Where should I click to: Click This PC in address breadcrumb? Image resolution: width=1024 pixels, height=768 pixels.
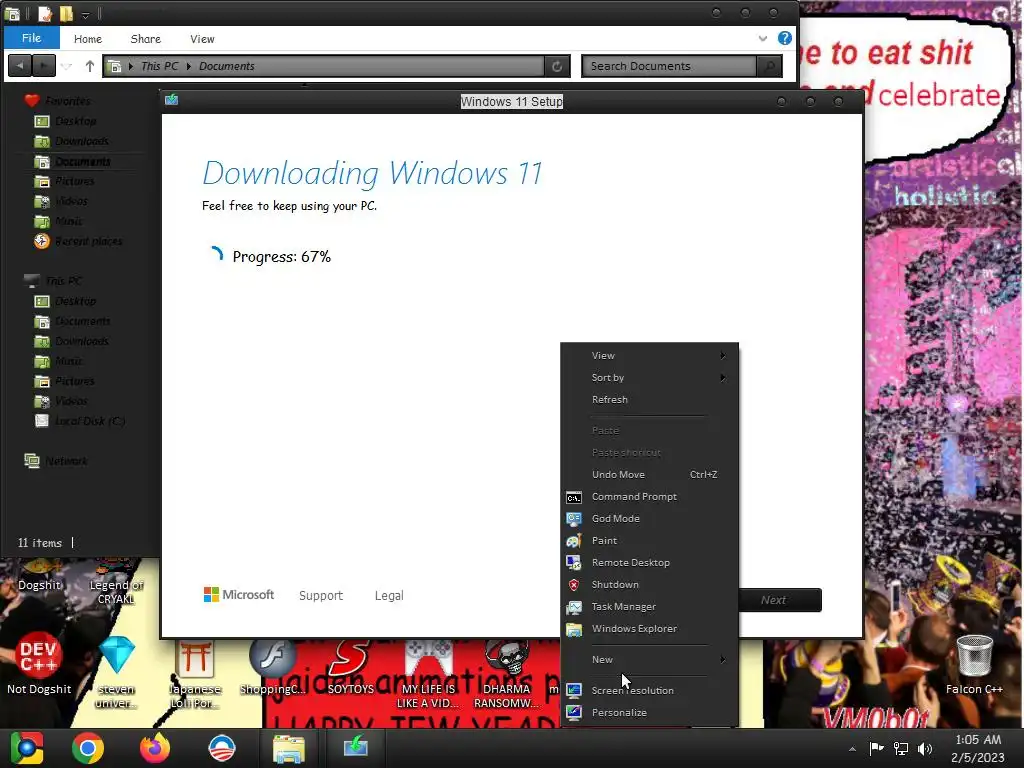tap(159, 66)
